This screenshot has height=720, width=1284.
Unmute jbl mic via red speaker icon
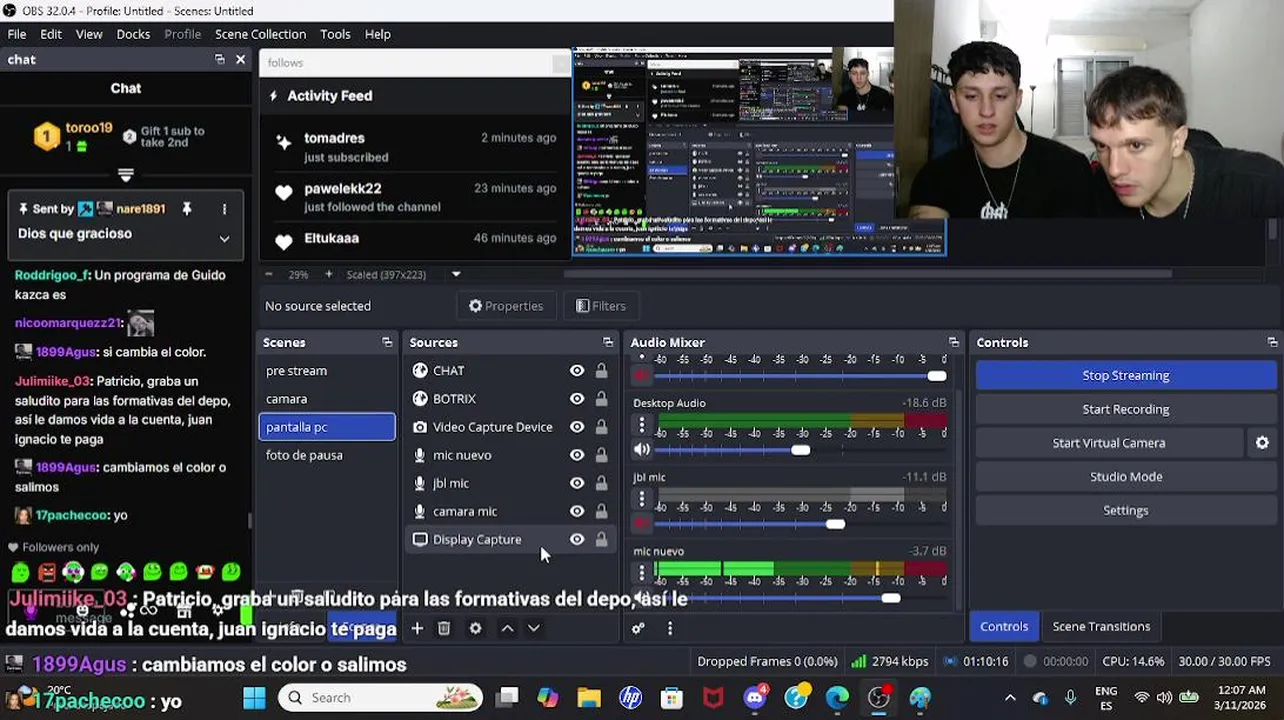tap(642, 523)
